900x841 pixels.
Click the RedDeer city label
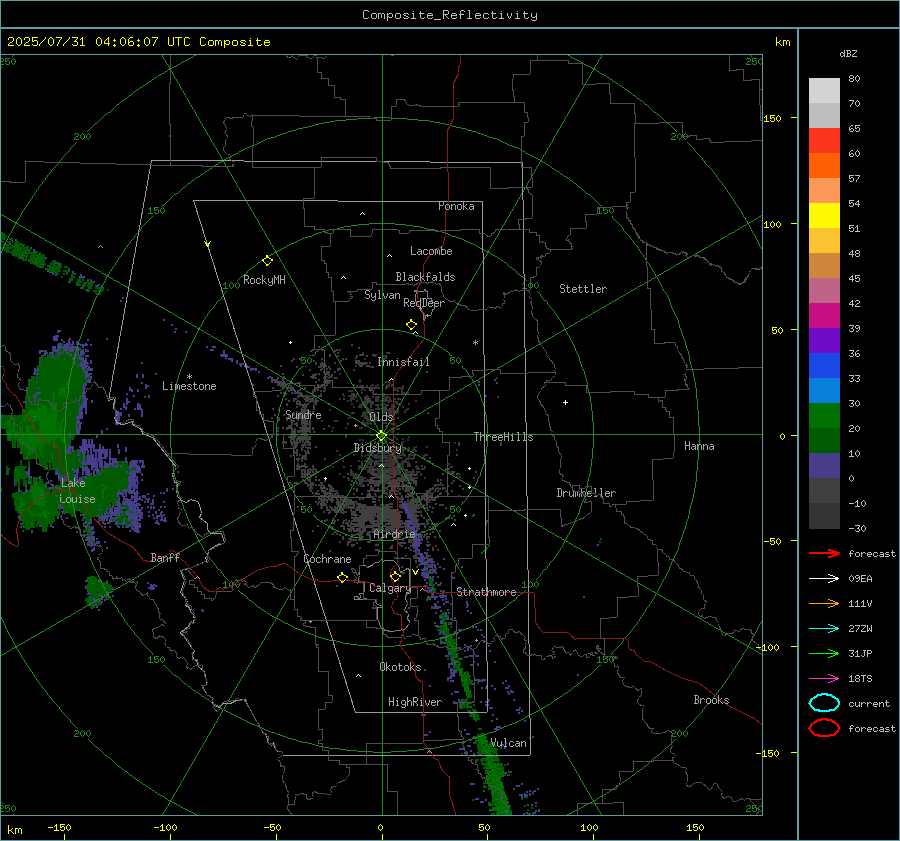tap(424, 303)
